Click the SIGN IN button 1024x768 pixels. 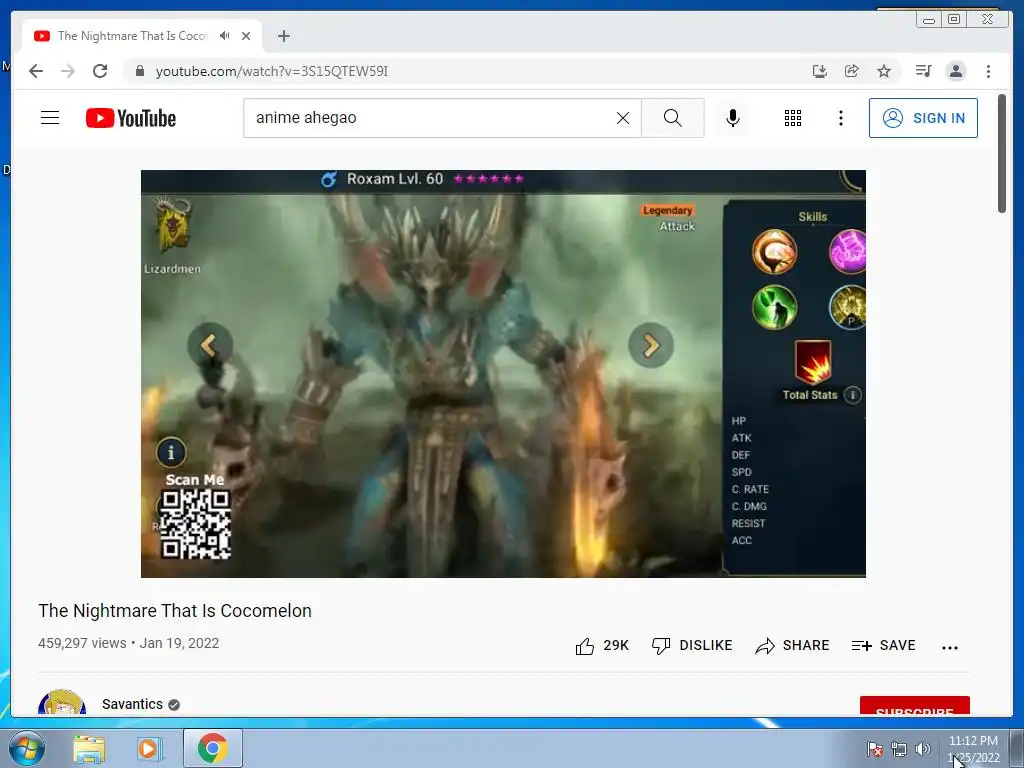pyautogui.click(x=923, y=118)
